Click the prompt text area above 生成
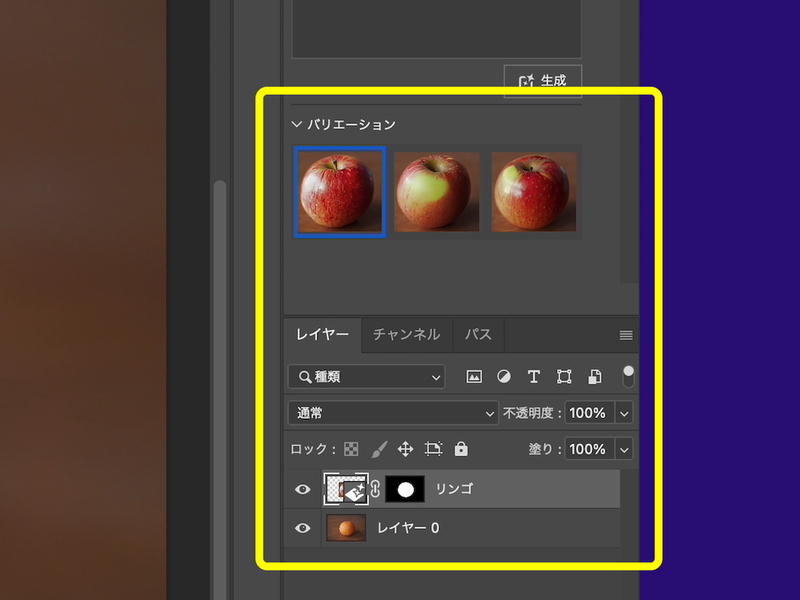Viewport: 800px width, 600px height. (437, 29)
